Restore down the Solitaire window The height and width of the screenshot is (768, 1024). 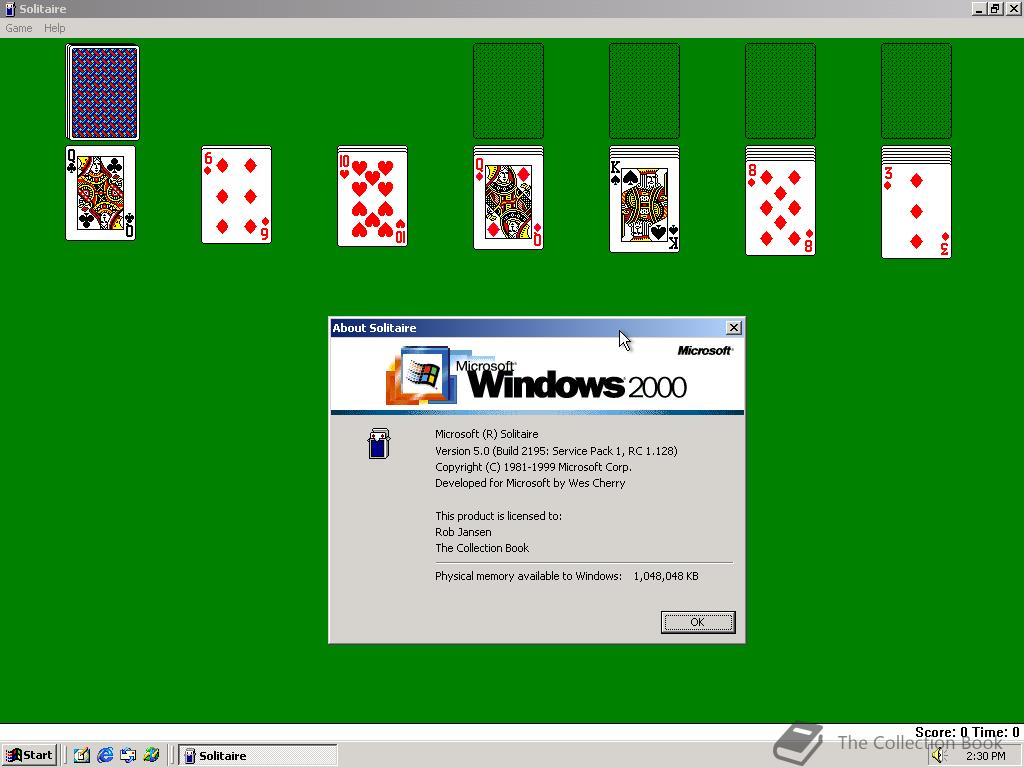click(995, 8)
